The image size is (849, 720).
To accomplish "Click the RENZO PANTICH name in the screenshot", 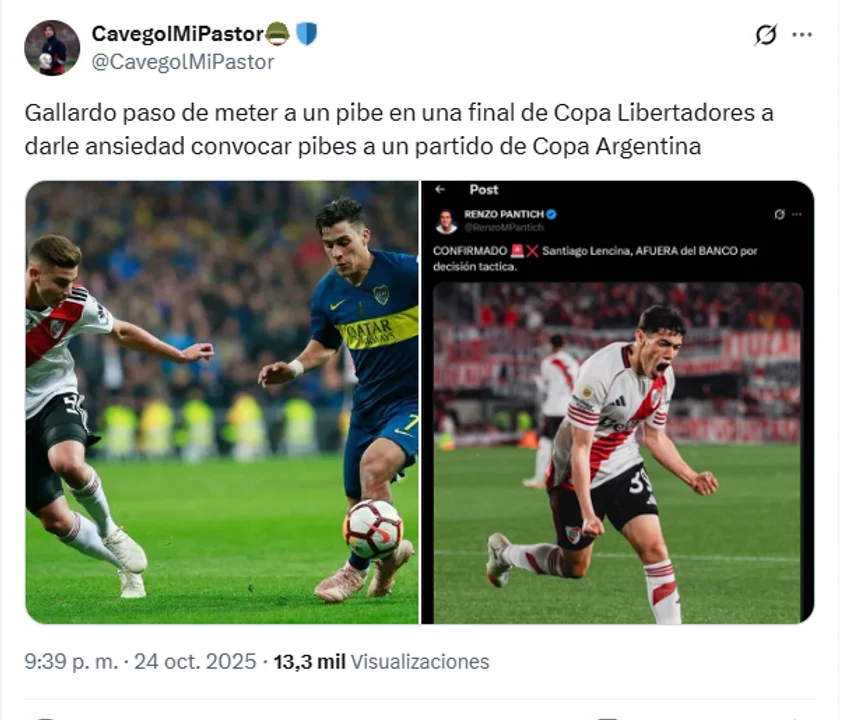I will (504, 214).
